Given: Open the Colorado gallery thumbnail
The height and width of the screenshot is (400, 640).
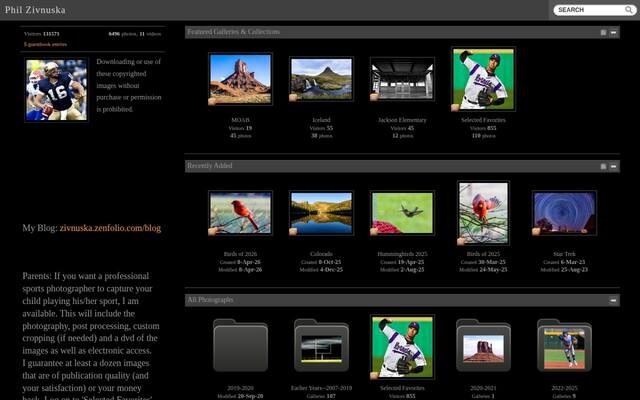Looking at the screenshot, I should coord(321,213).
